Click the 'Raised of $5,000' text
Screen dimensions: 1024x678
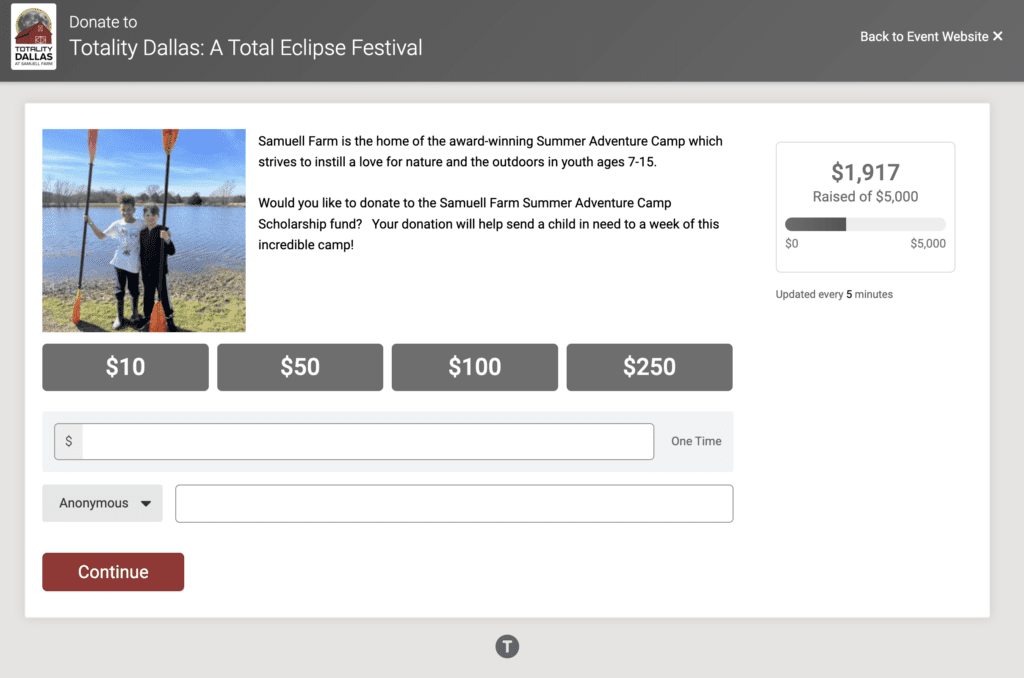[865, 197]
